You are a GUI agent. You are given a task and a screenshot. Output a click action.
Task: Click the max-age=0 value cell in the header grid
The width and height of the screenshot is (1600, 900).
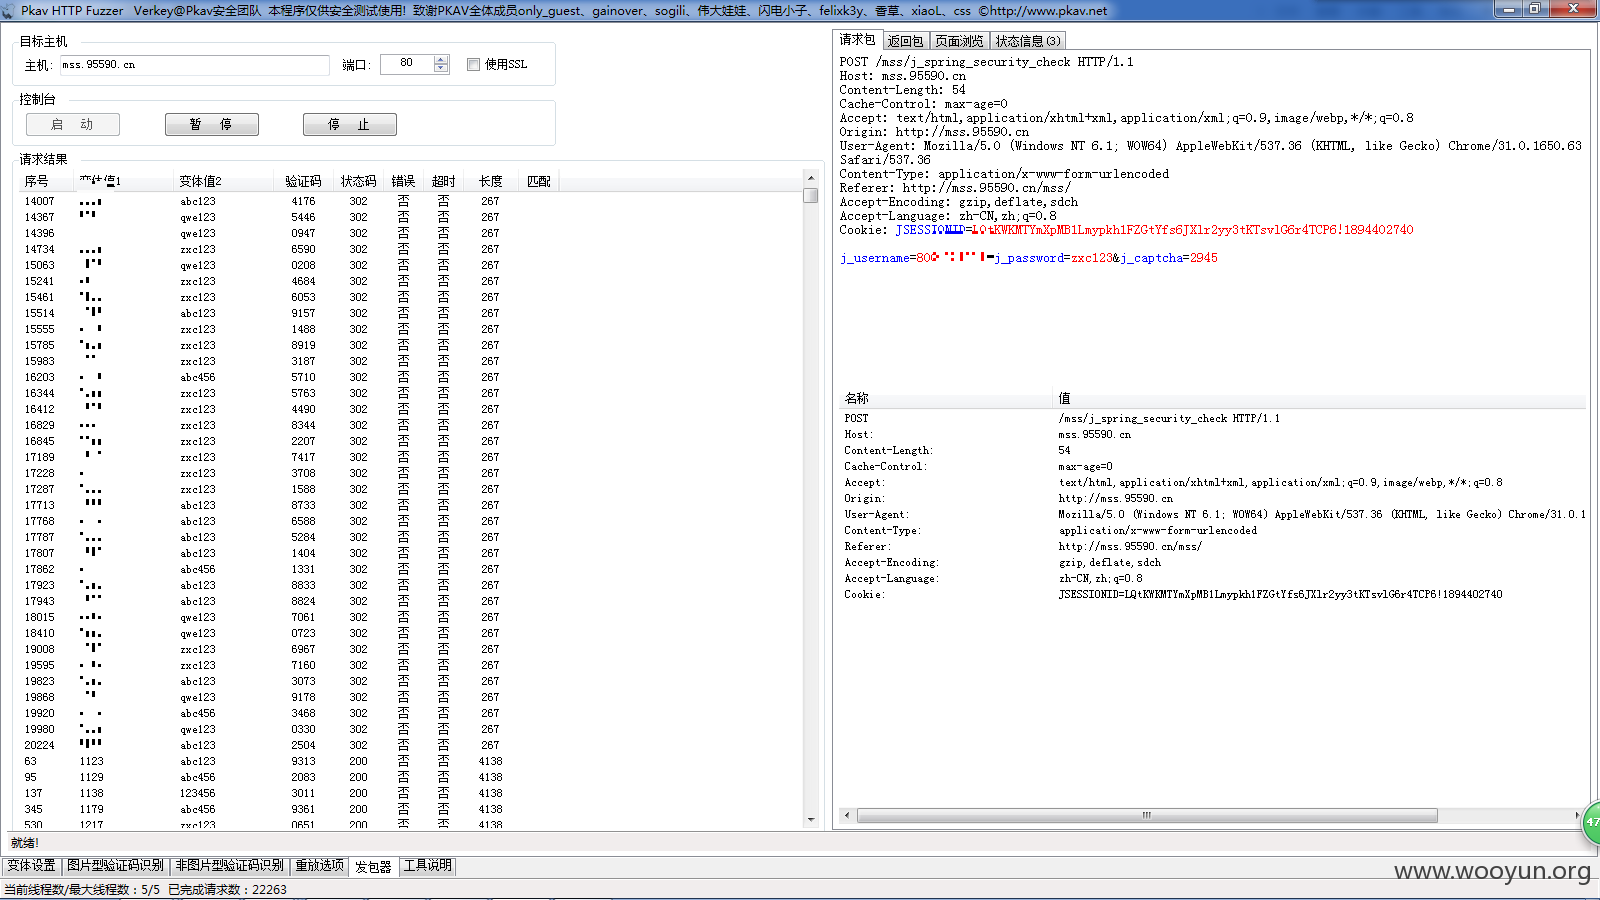[1085, 466]
